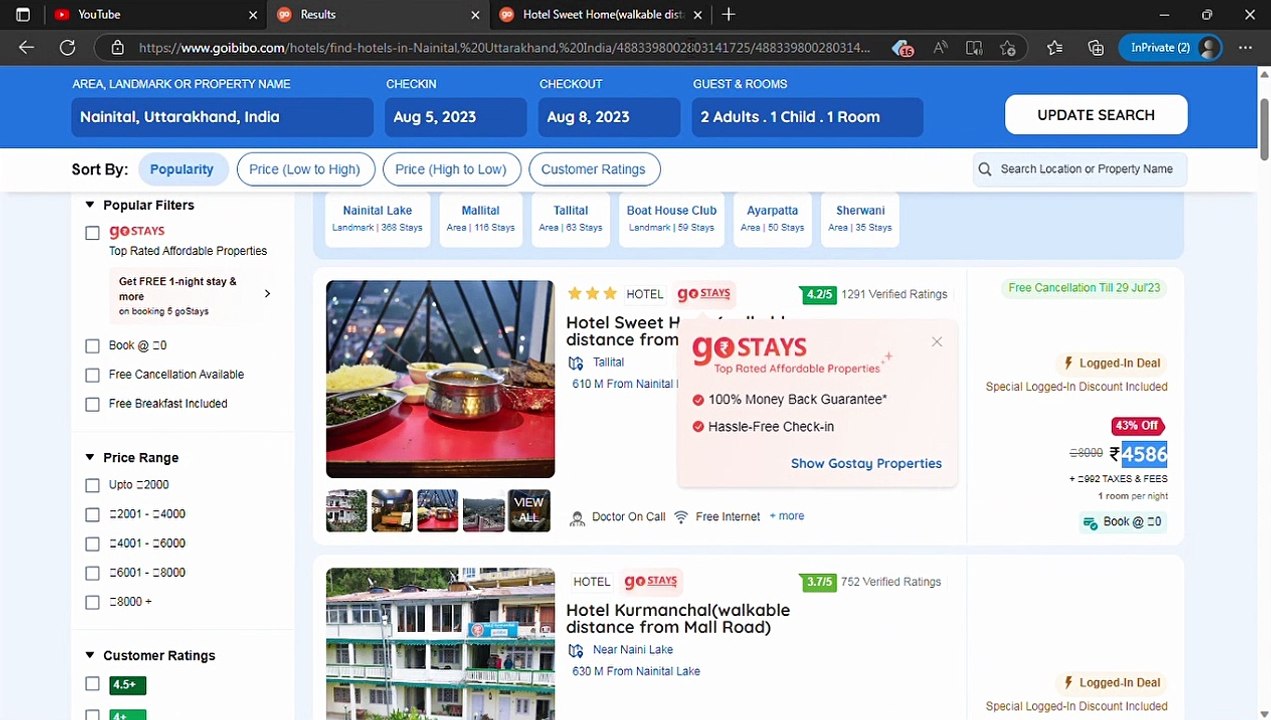Image resolution: width=1271 pixels, height=720 pixels.
Task: Check Free Breakfast Included filter
Action: [92, 404]
